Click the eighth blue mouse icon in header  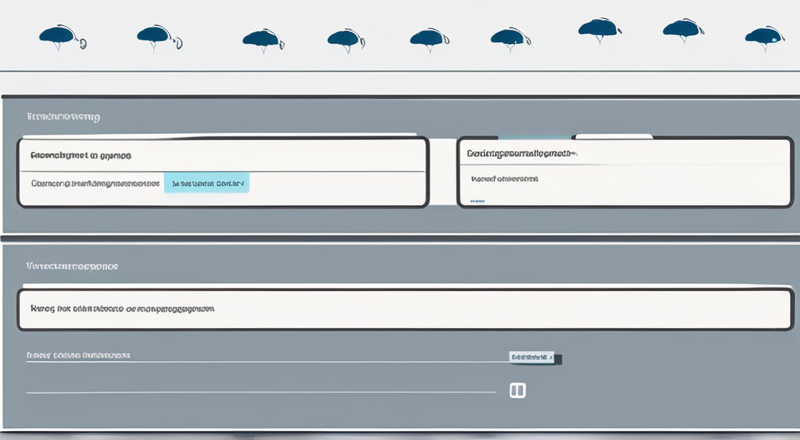682,30
